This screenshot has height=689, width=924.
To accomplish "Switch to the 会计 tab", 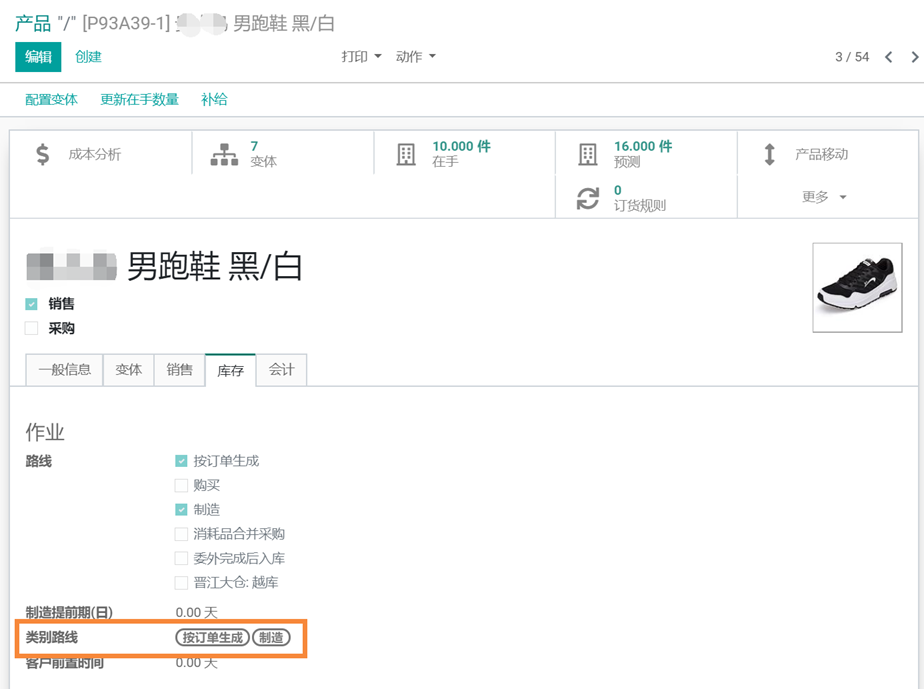I will tap(282, 370).
